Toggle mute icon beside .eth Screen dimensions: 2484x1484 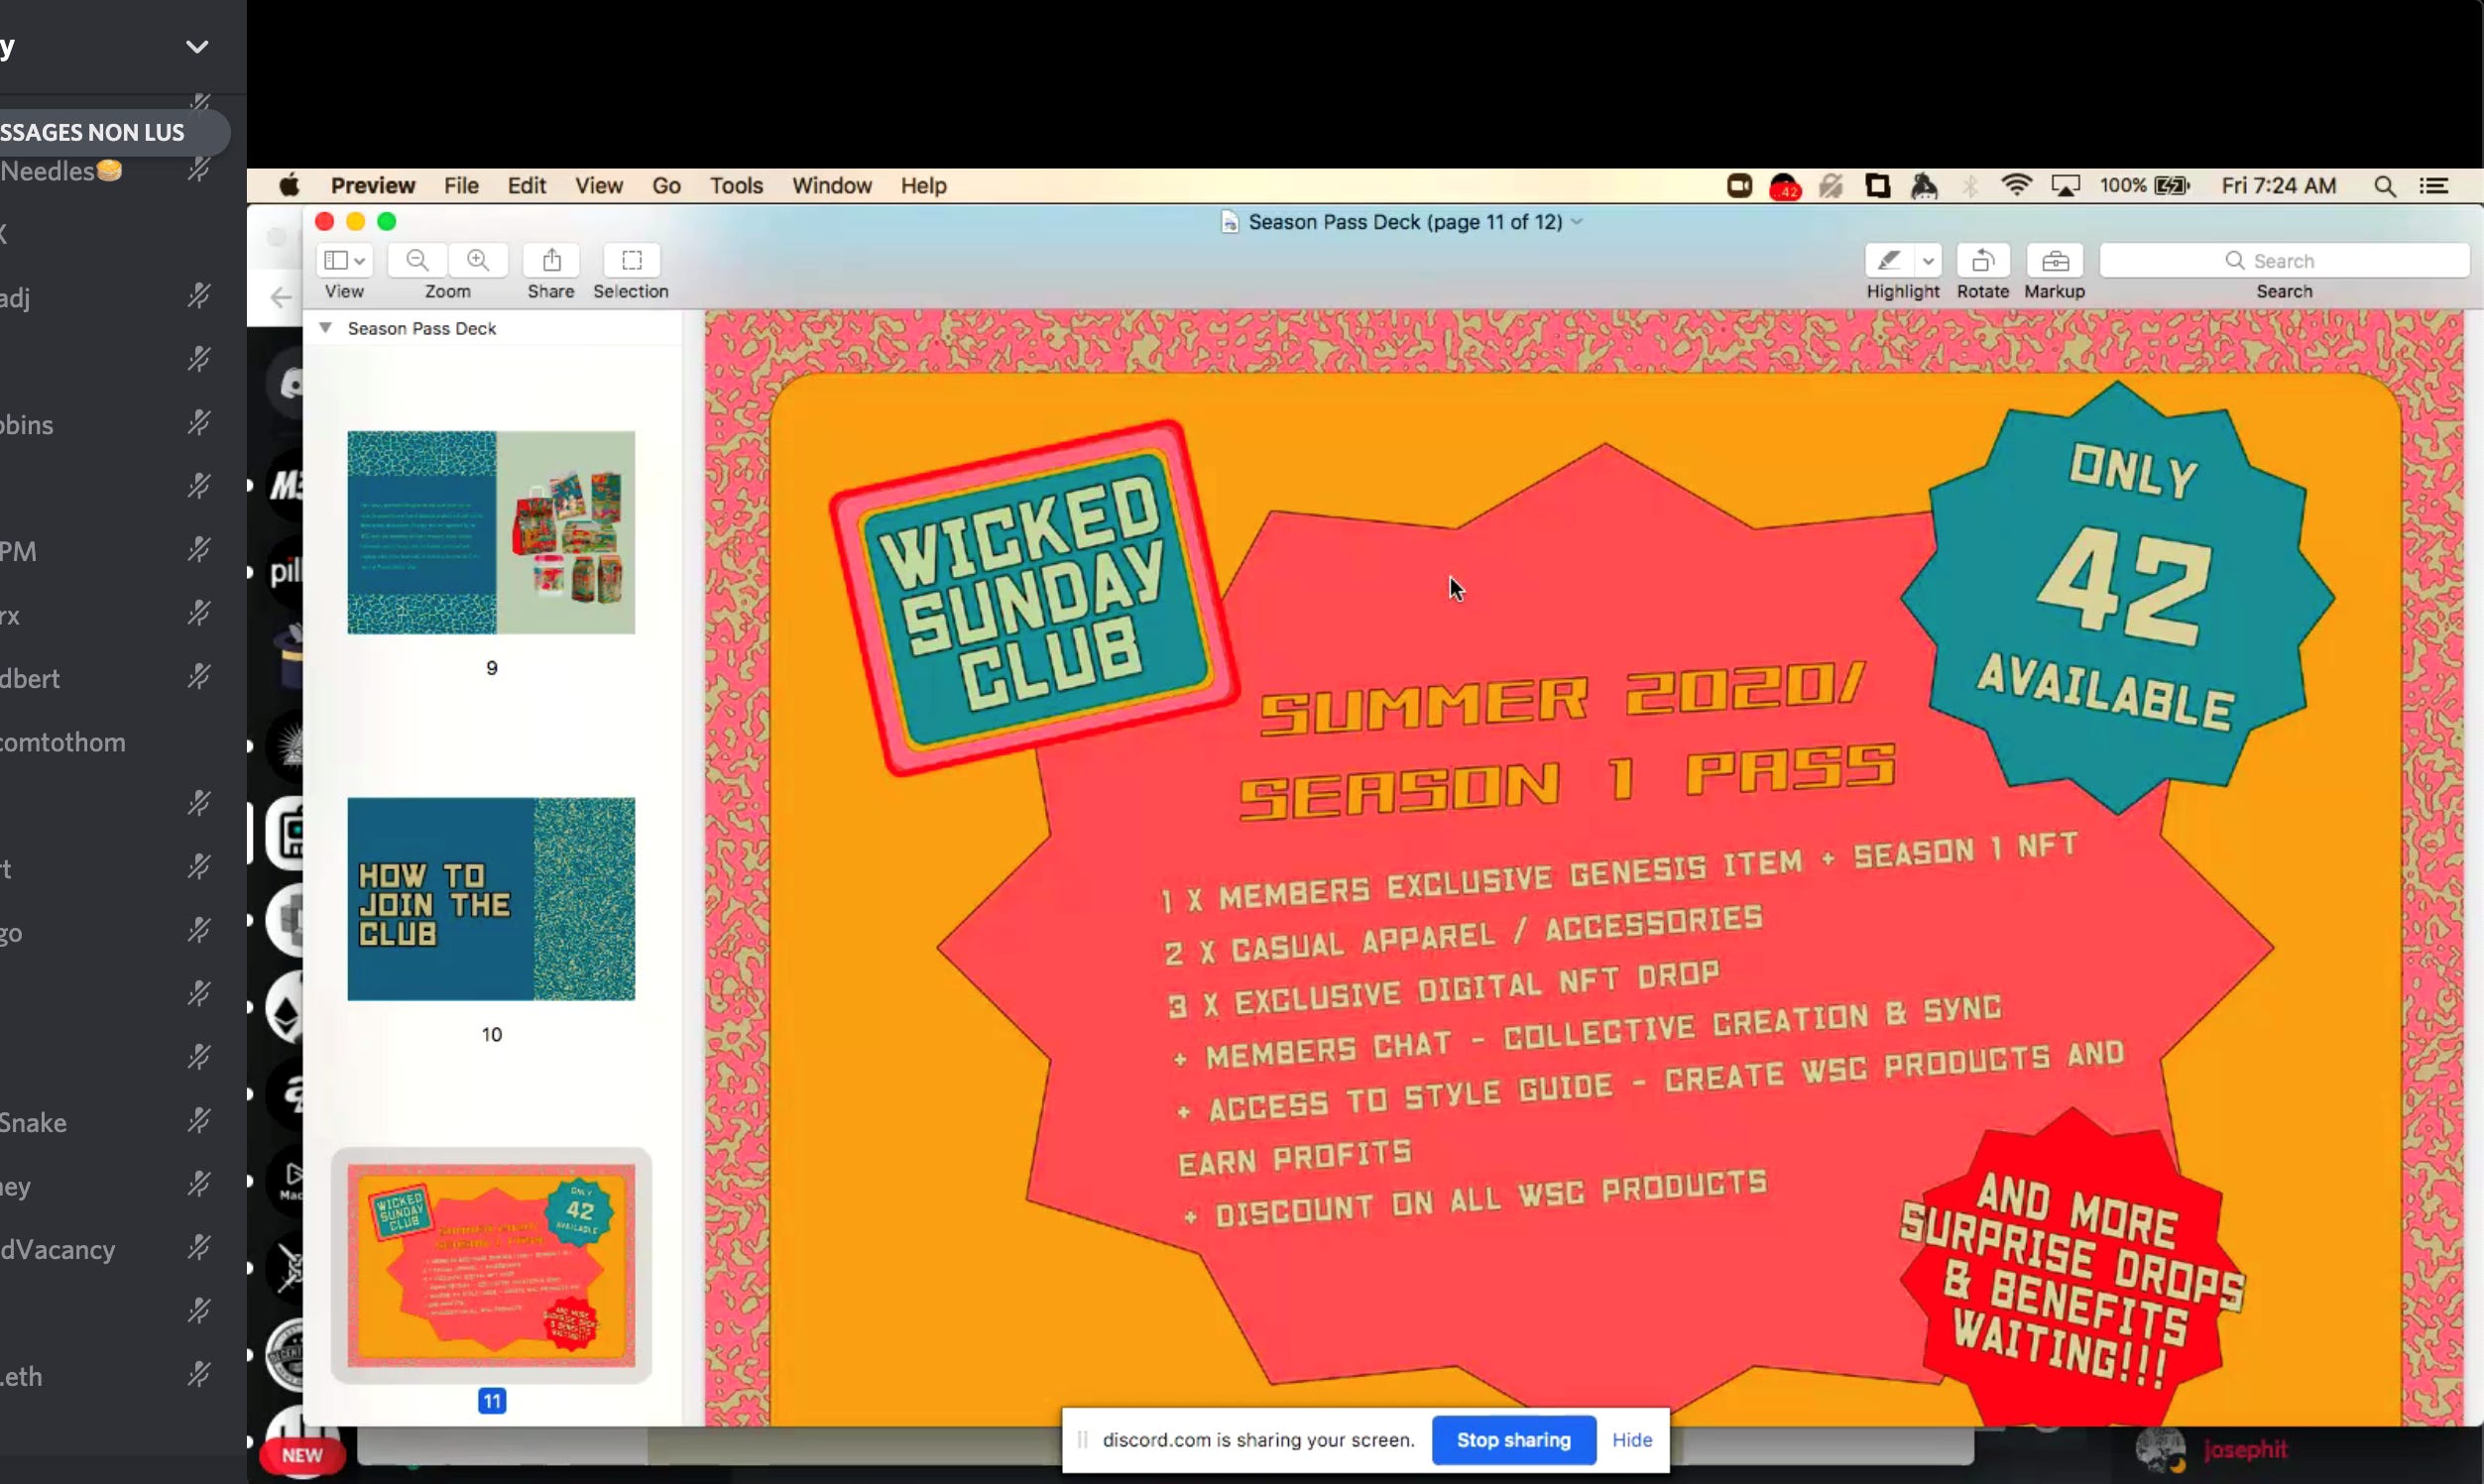(199, 1376)
